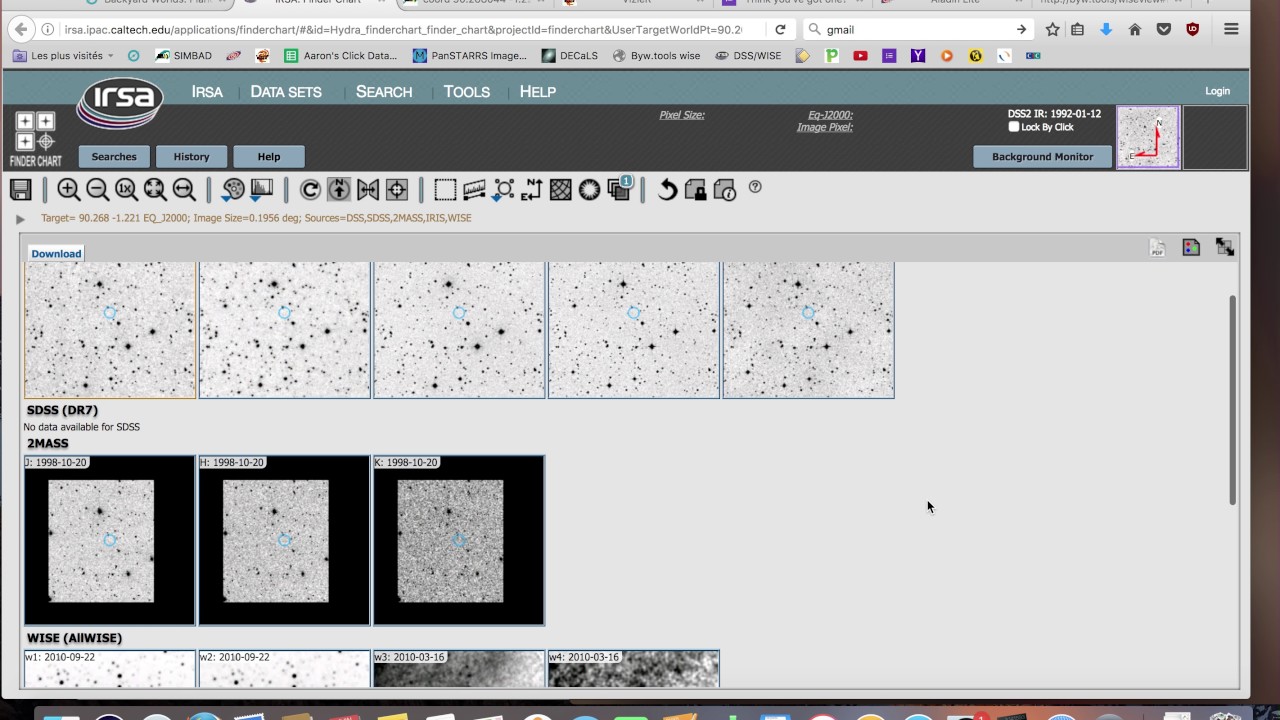Open the Tools menu
The width and height of the screenshot is (1280, 720).
tap(467, 92)
